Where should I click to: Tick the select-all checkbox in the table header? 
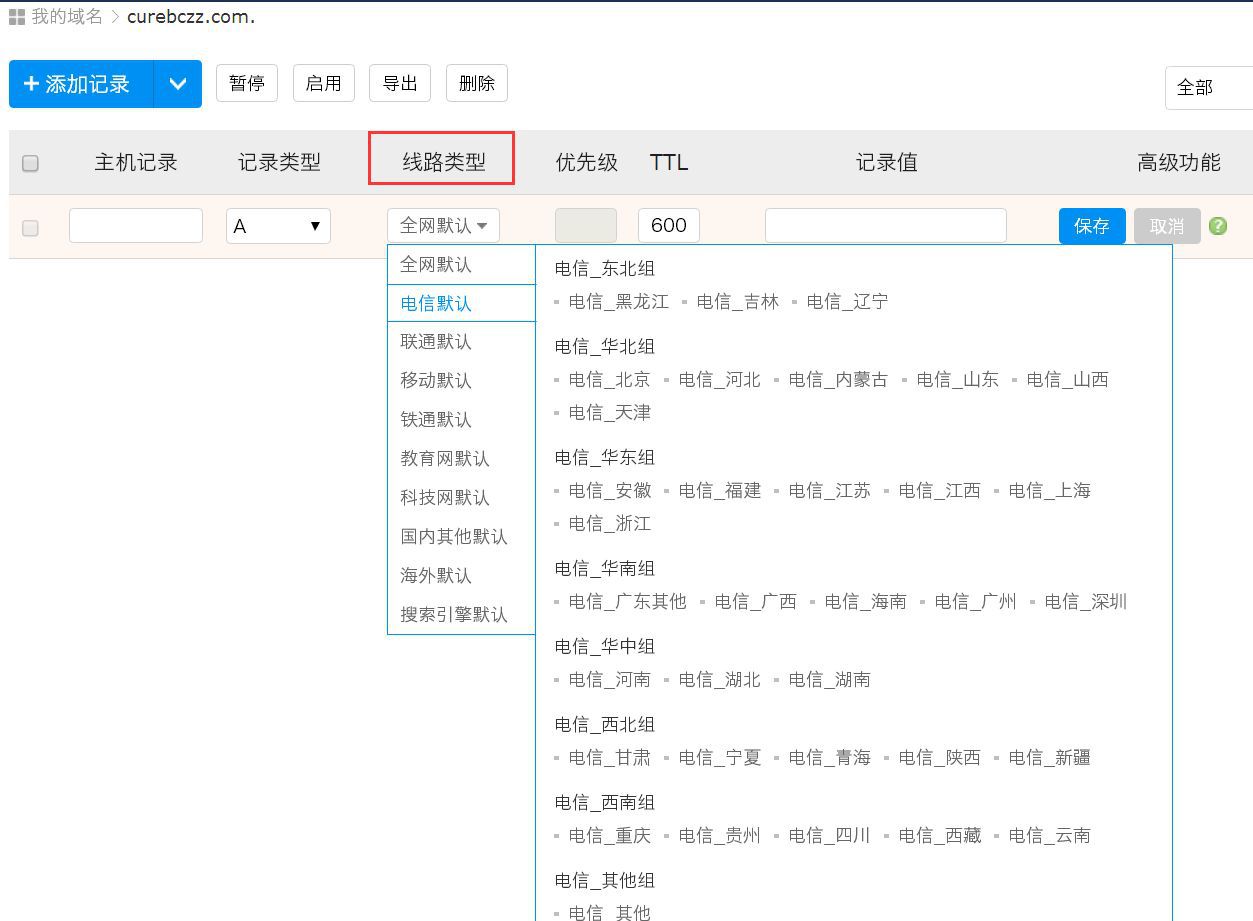[x=30, y=163]
